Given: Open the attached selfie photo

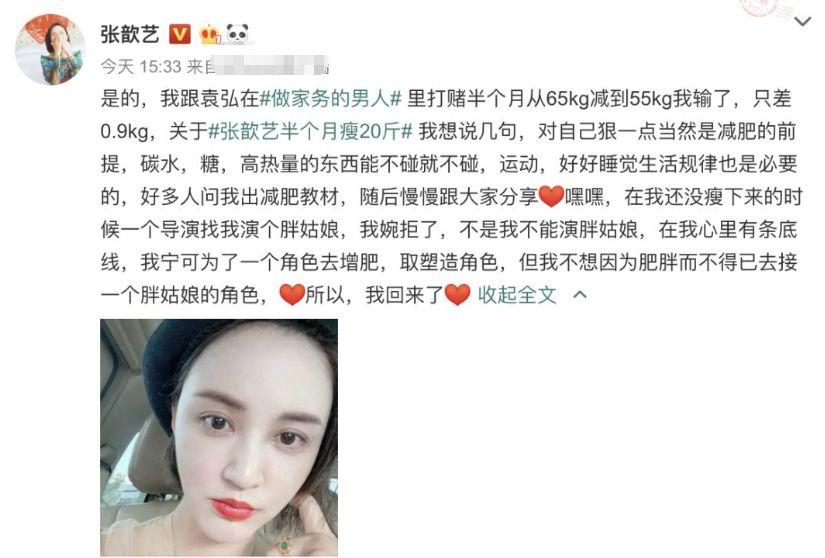Looking at the screenshot, I should point(219,438).
